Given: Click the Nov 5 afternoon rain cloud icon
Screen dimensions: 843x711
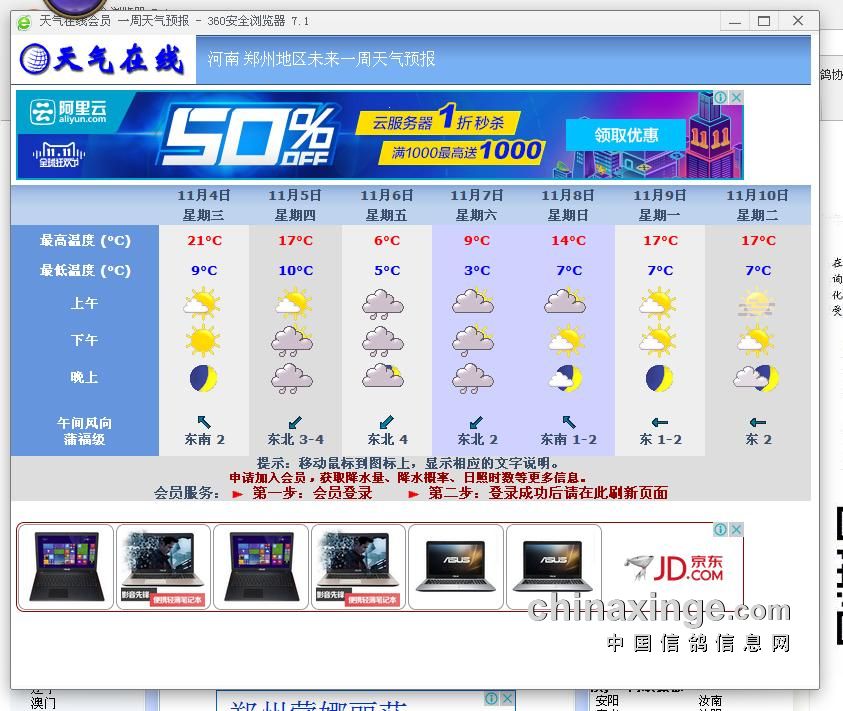Looking at the screenshot, I should point(292,341).
